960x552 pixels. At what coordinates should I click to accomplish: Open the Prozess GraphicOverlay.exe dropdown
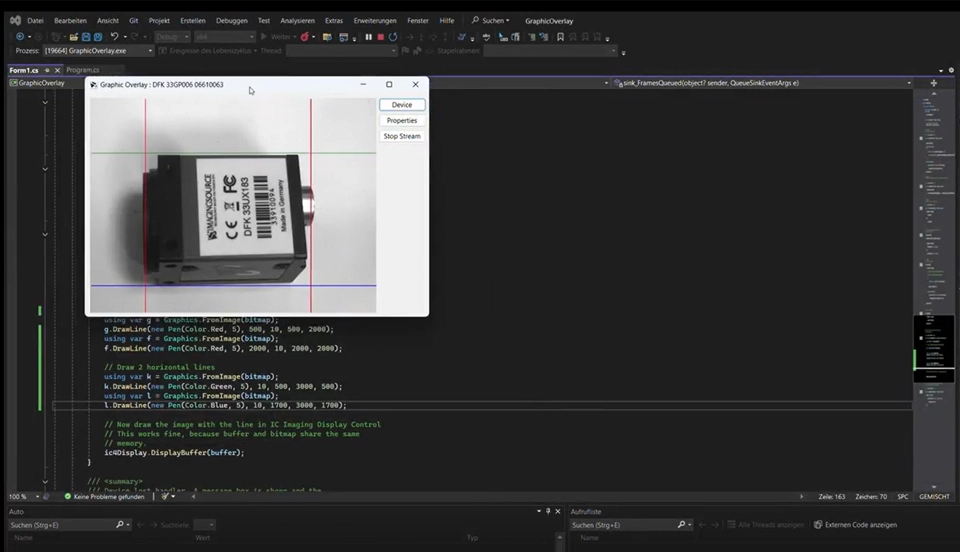150,51
